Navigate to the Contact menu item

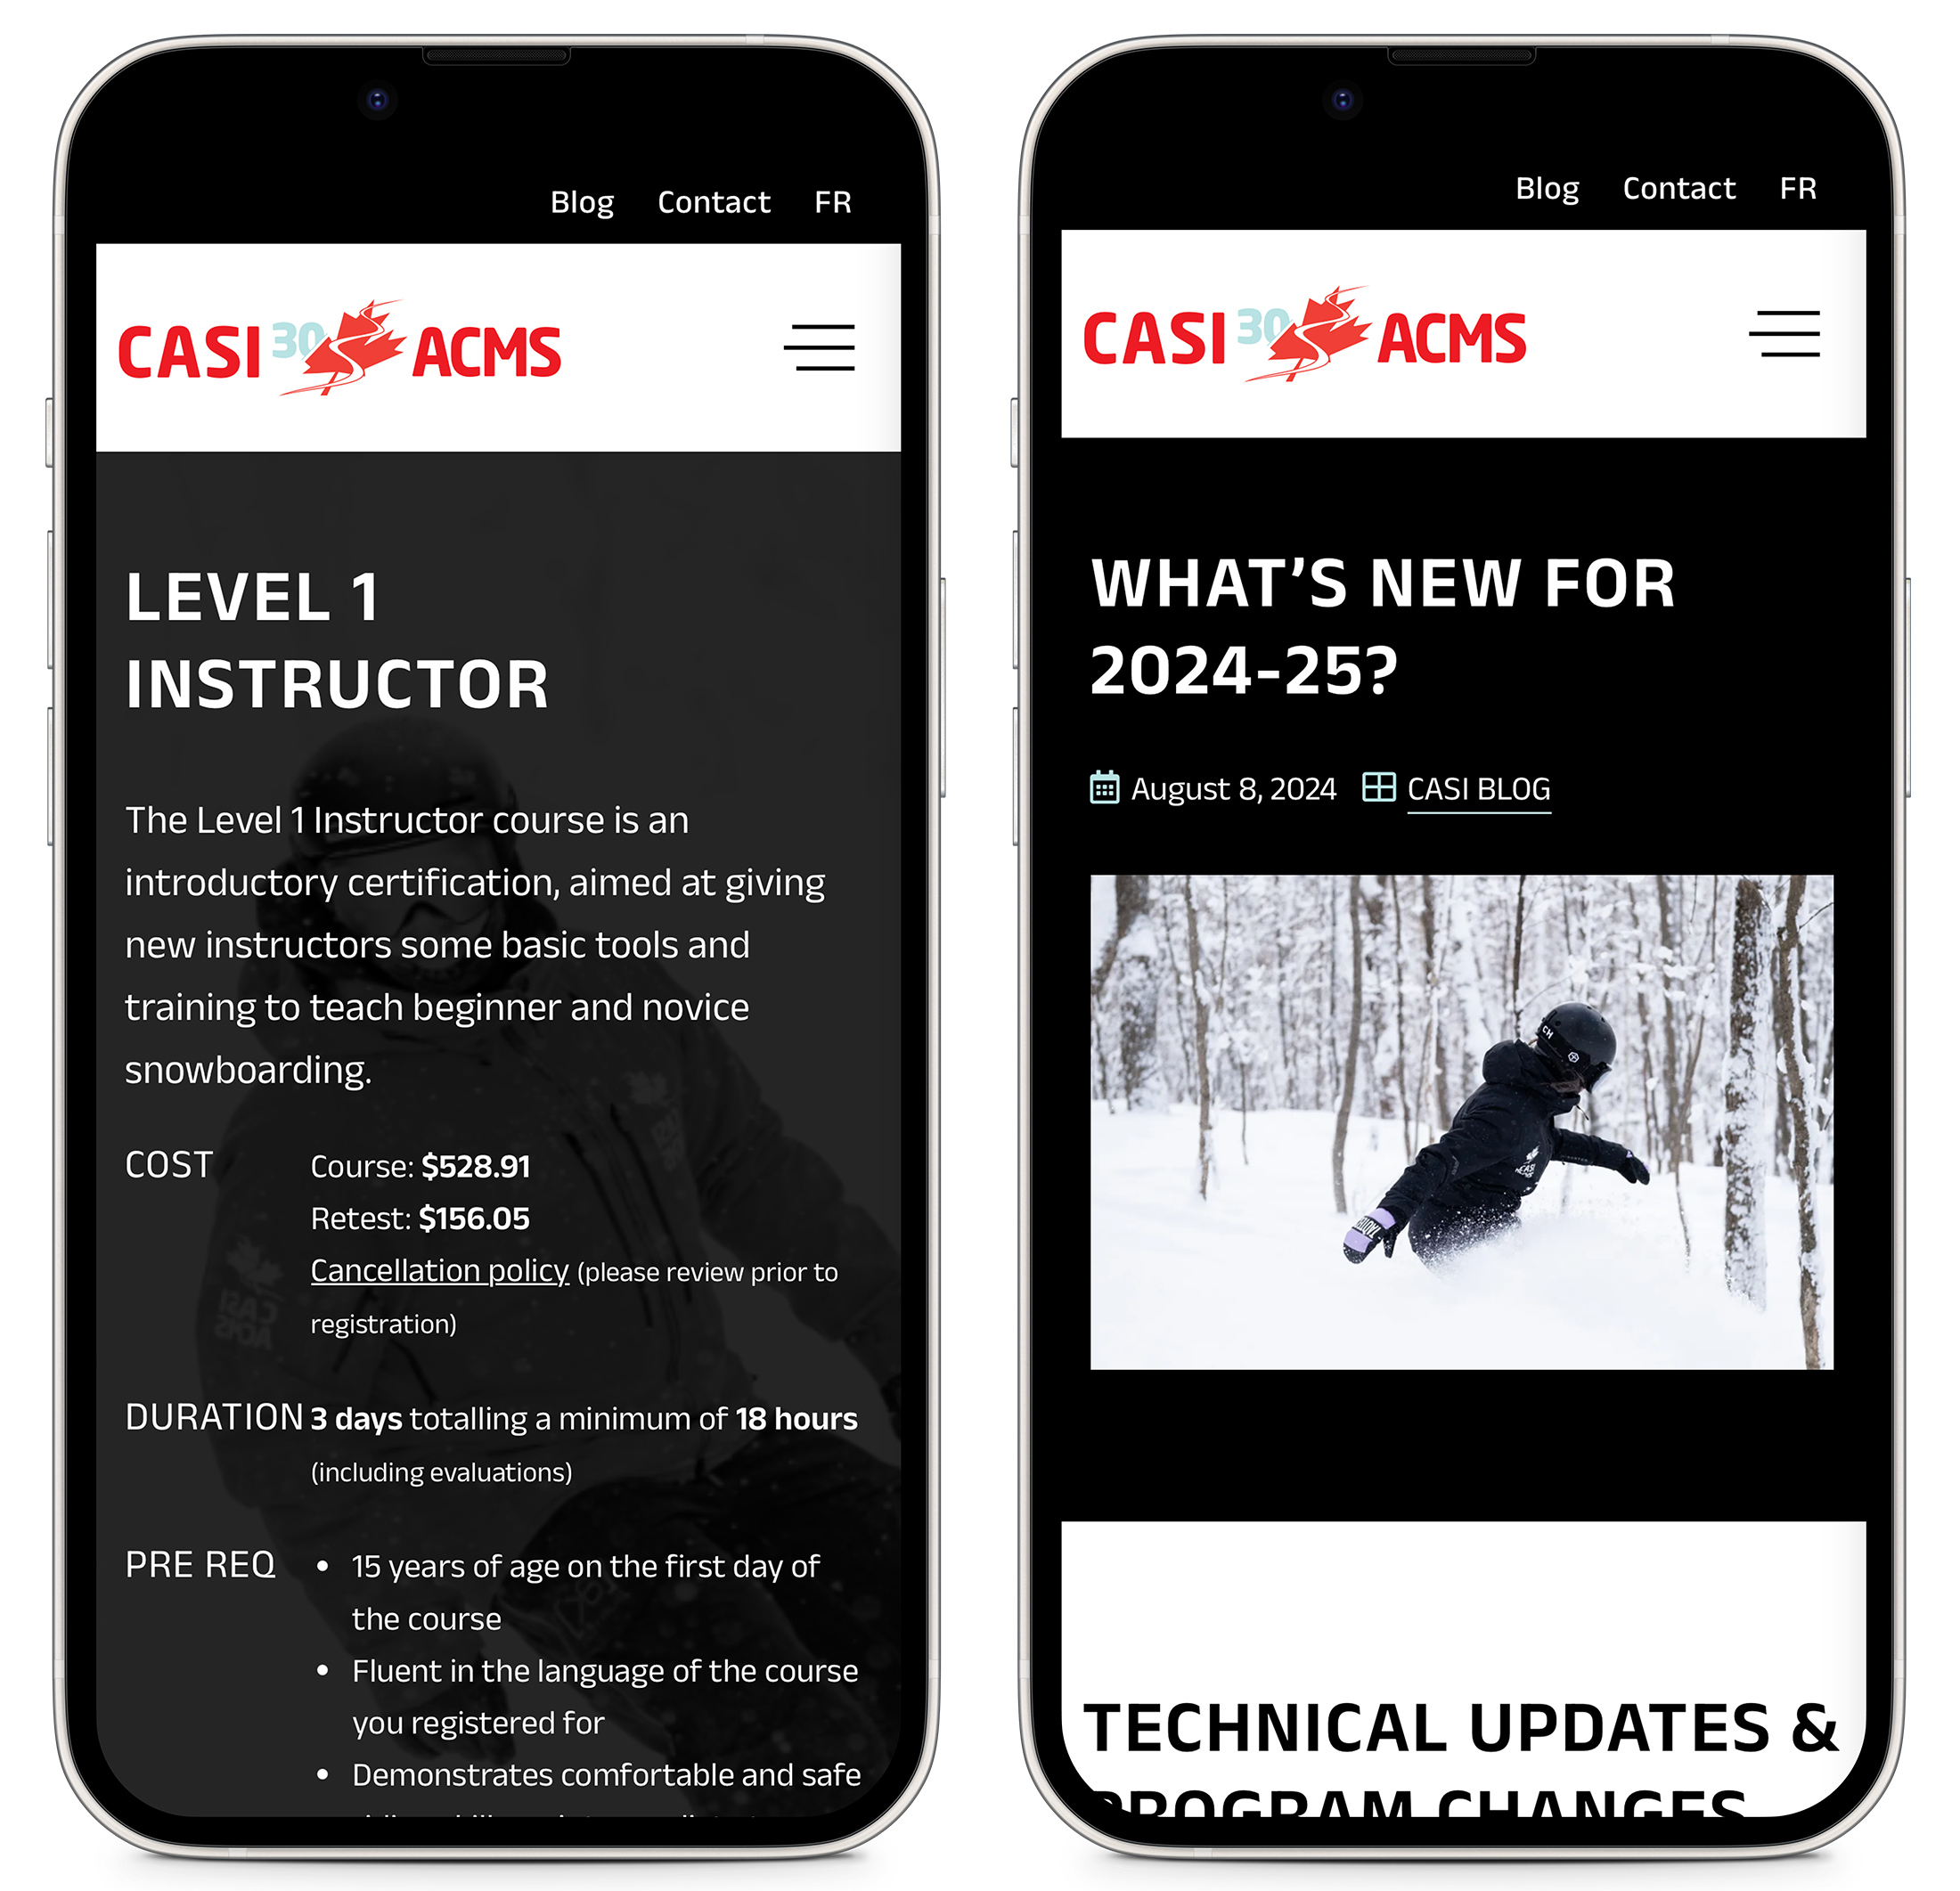[x=712, y=200]
